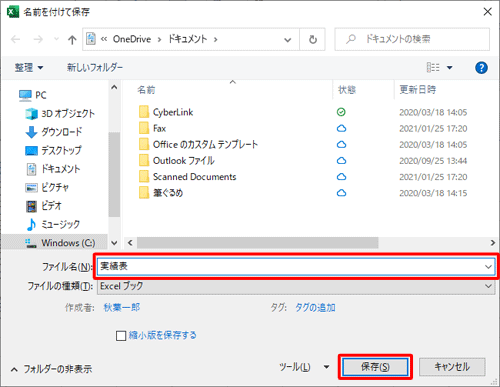Click the sidebar scroll up arrow
The width and height of the screenshot is (500, 387).
click(114, 87)
